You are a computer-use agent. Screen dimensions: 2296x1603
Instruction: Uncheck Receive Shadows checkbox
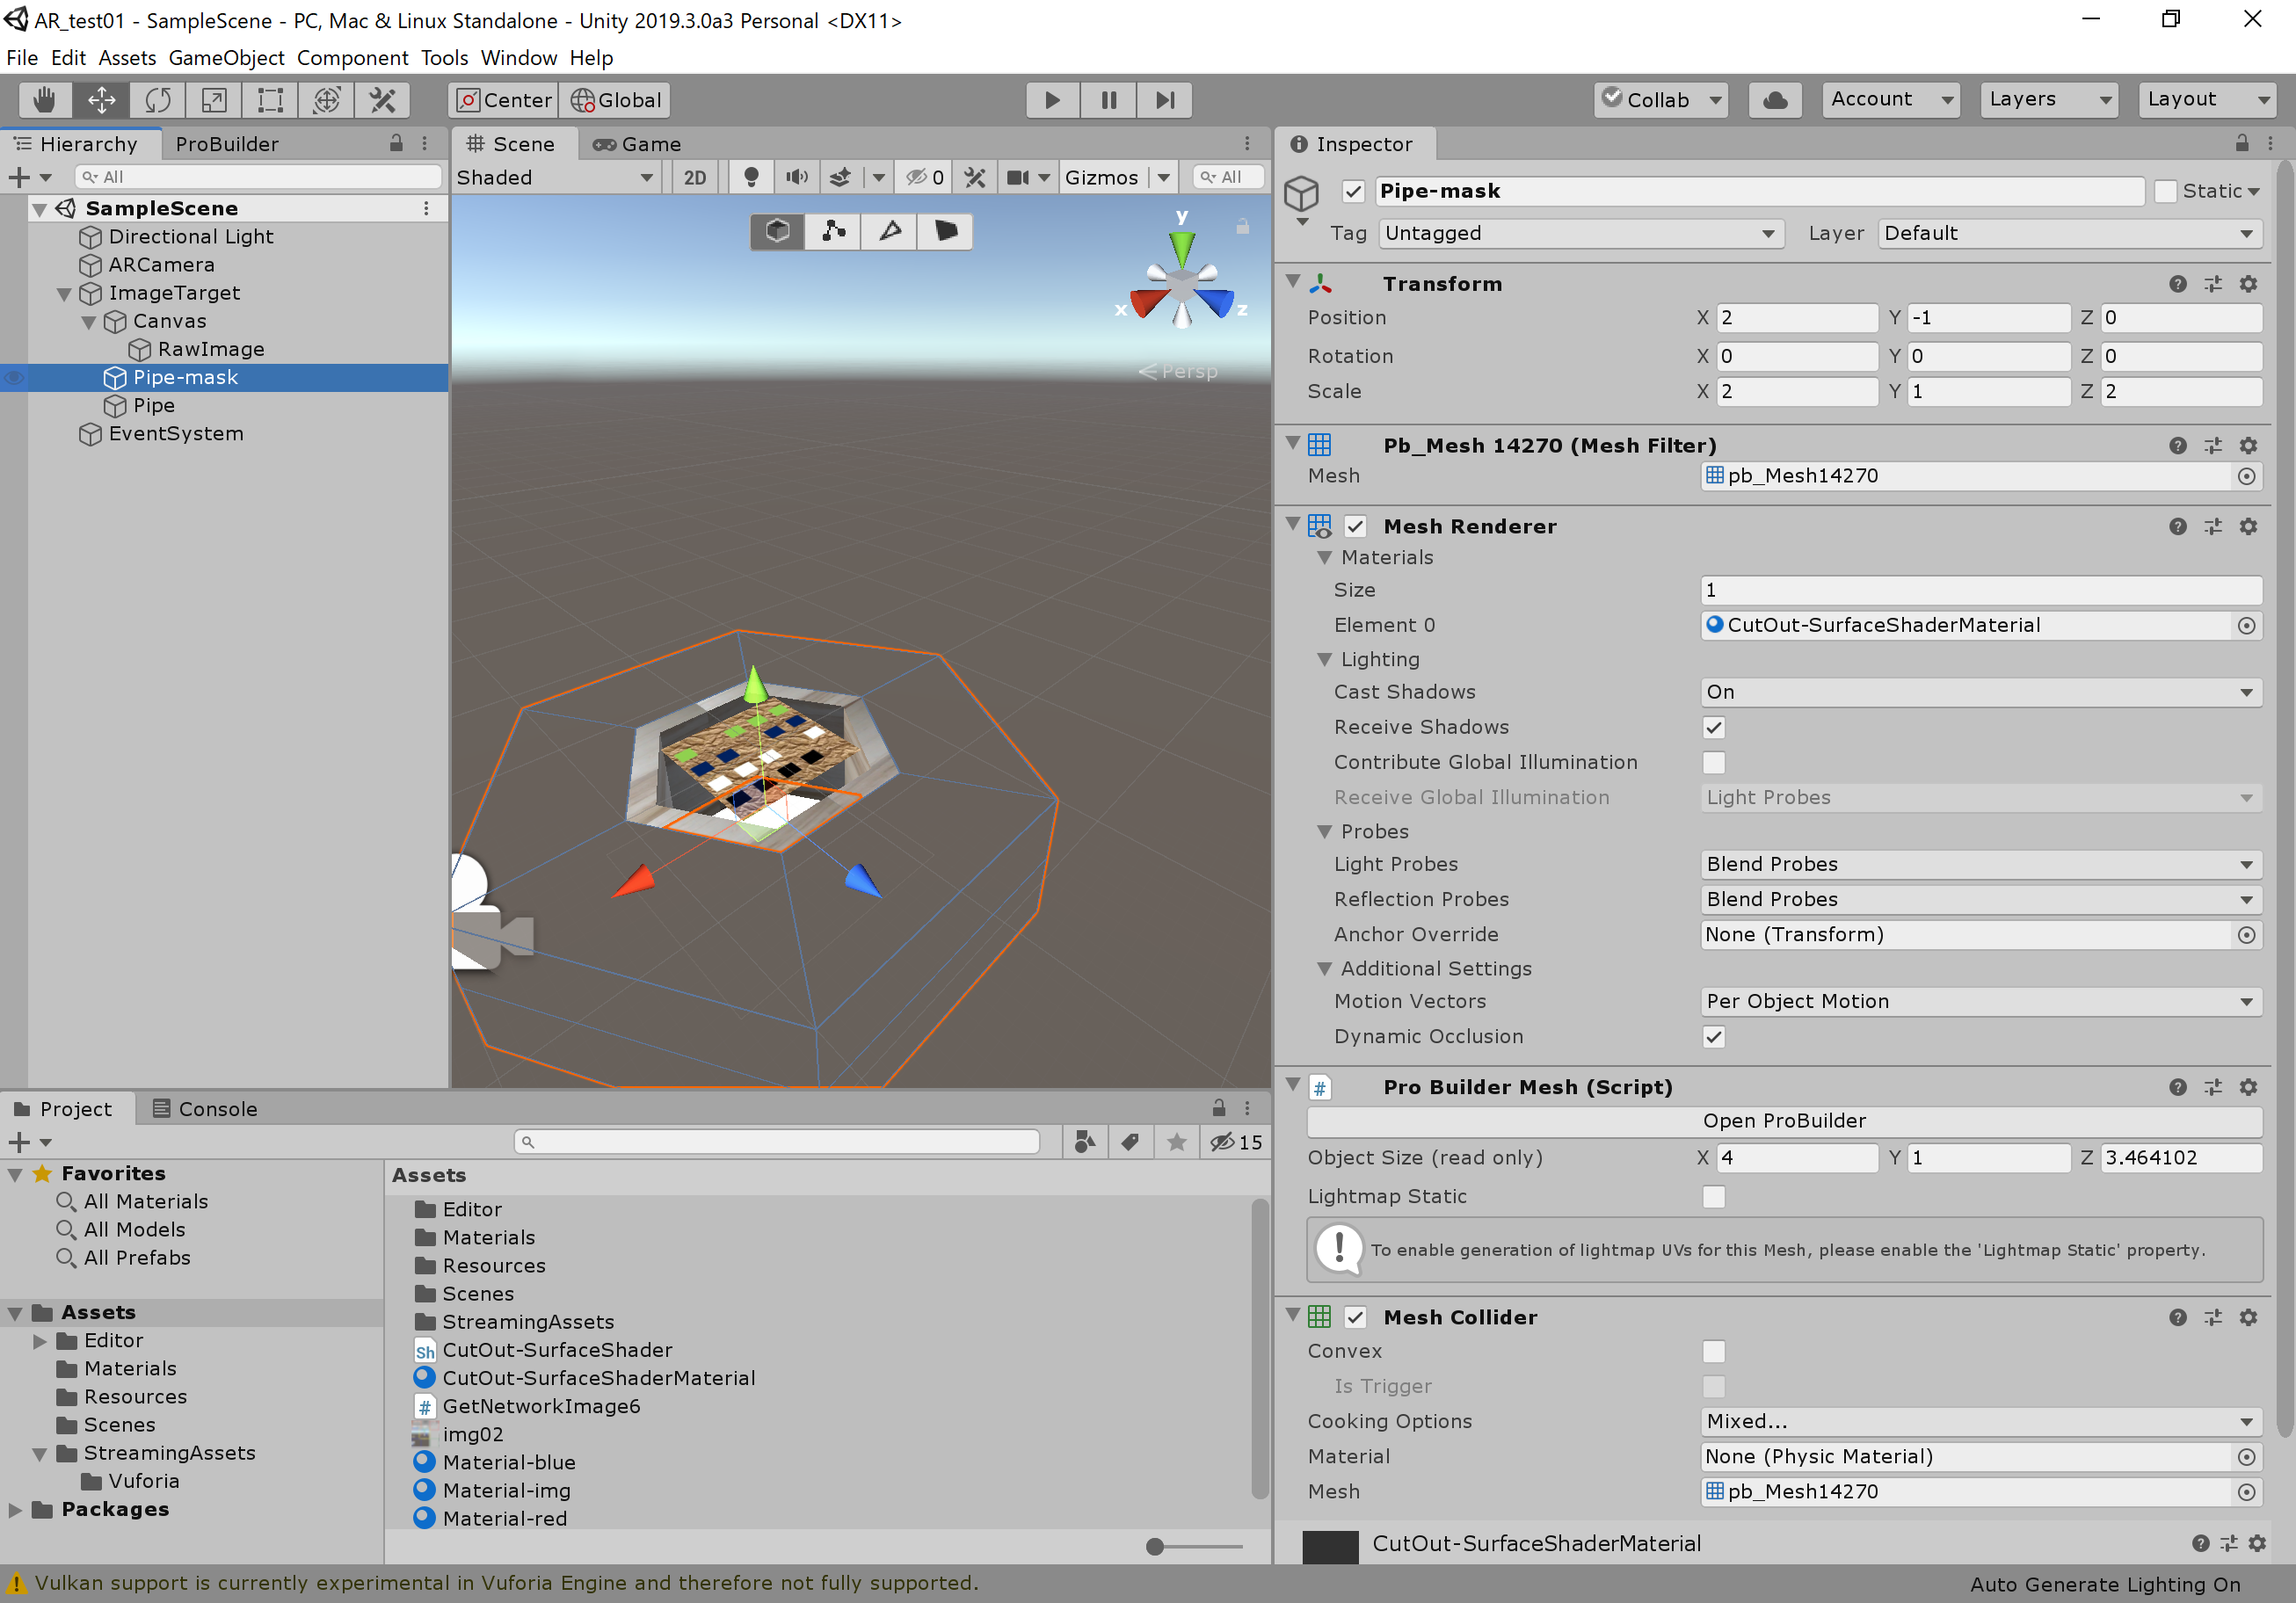point(1713,727)
